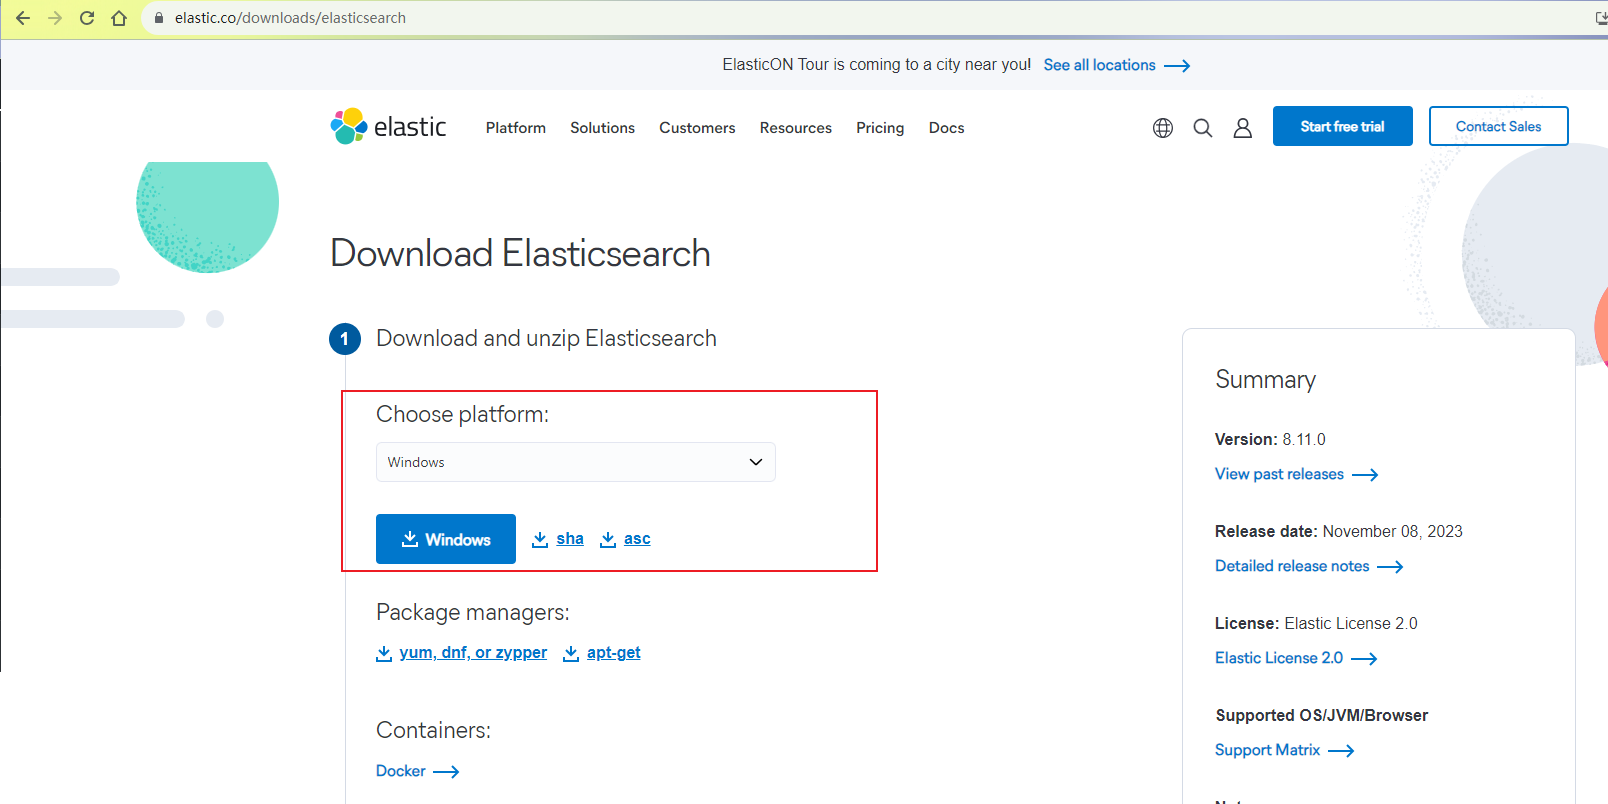Open View past releases link

tap(1296, 474)
